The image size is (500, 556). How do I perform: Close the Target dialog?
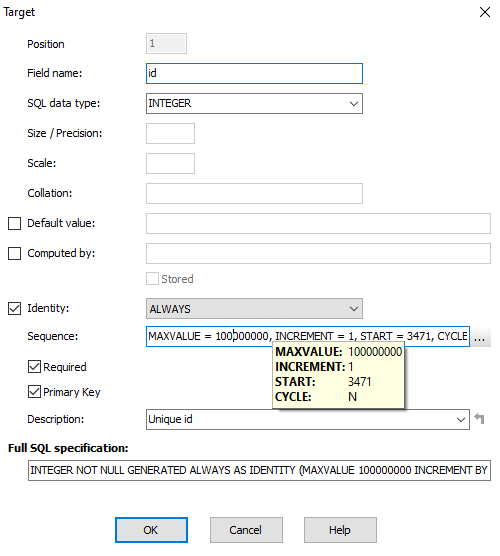tap(485, 12)
